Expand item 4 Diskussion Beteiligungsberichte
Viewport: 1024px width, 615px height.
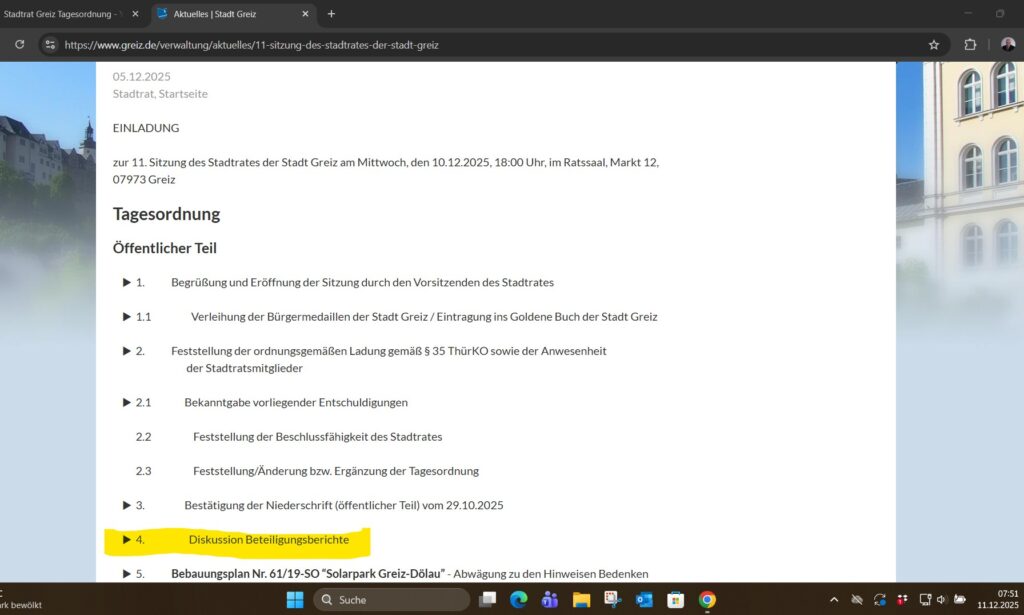[127, 540]
